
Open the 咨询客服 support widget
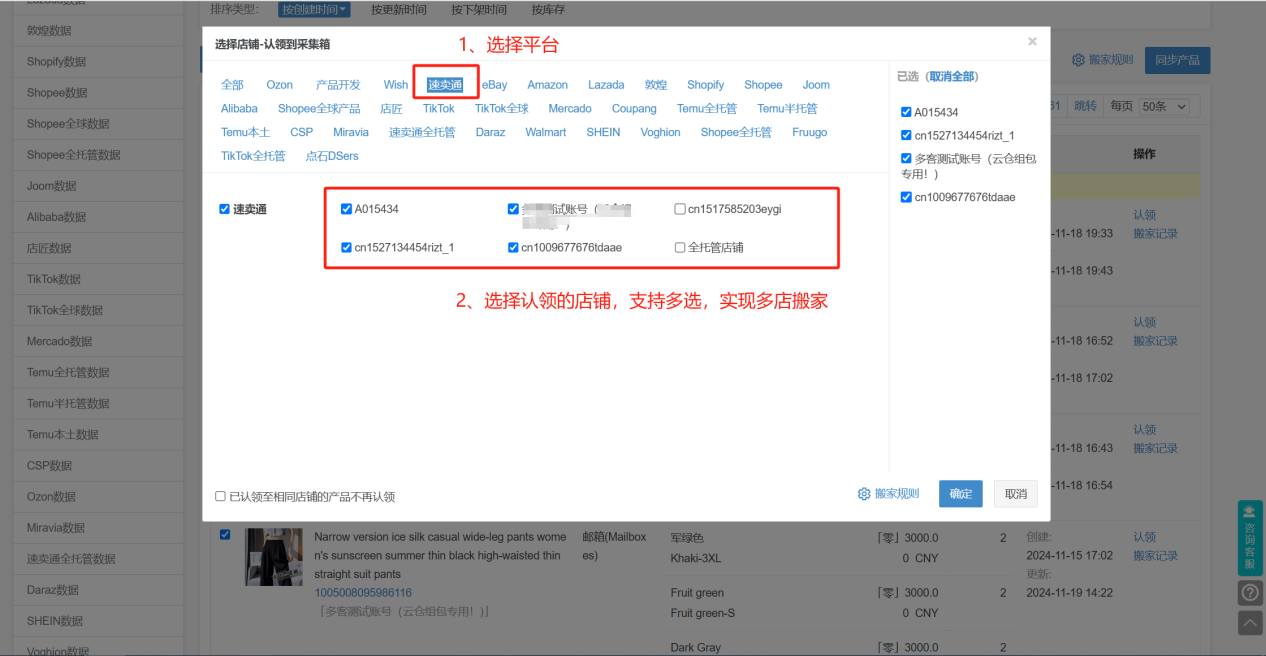[x=1250, y=537]
